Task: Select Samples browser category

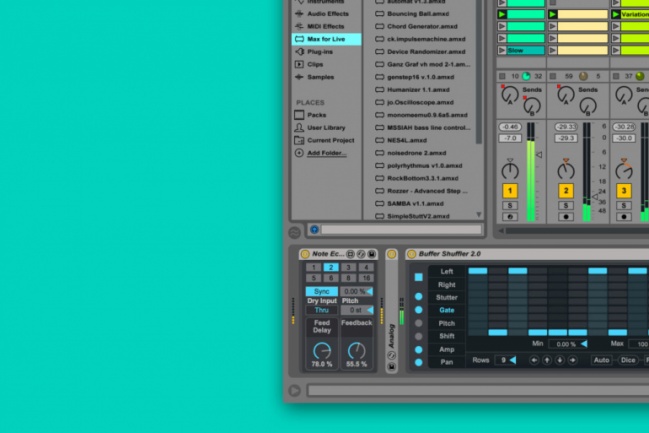Action: tap(327, 77)
